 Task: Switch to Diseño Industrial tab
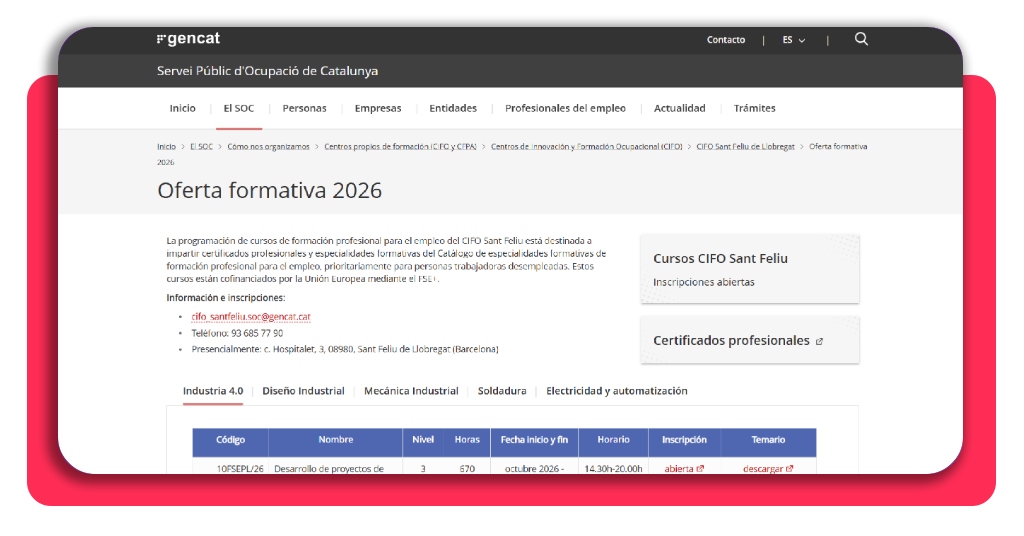(x=303, y=391)
